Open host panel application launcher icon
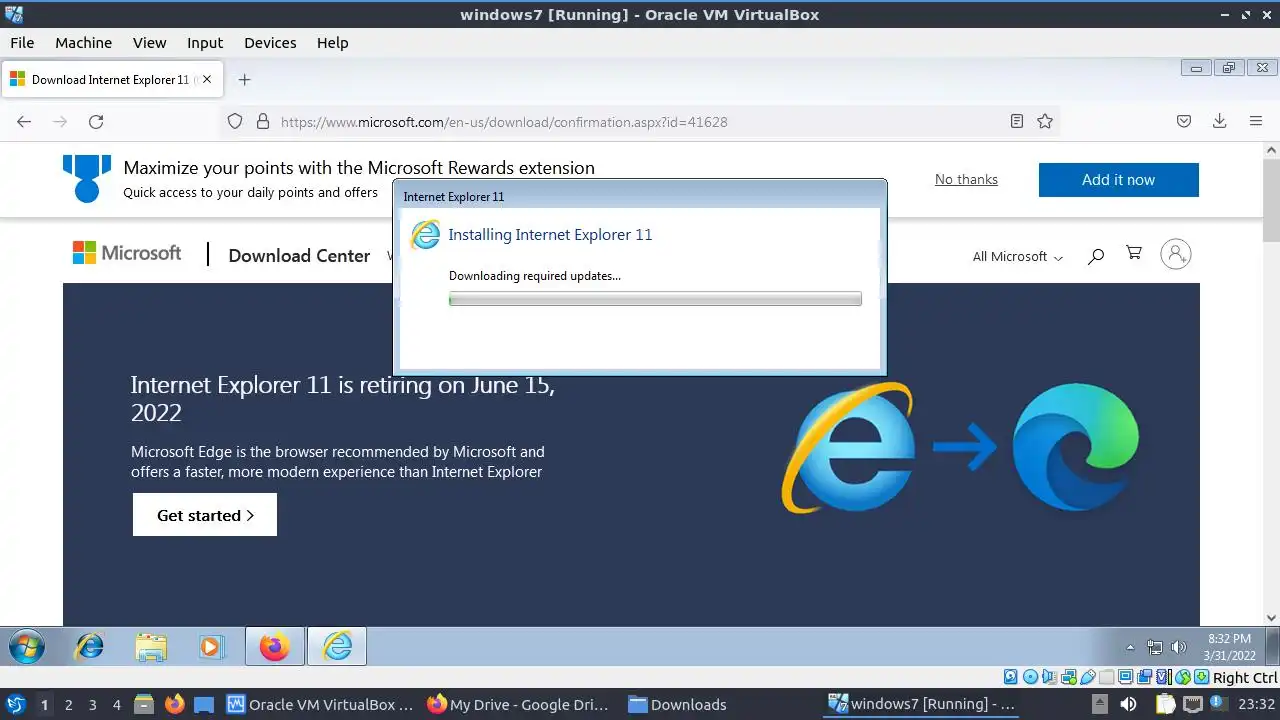Screen dimensions: 1280x720 pos(15,705)
